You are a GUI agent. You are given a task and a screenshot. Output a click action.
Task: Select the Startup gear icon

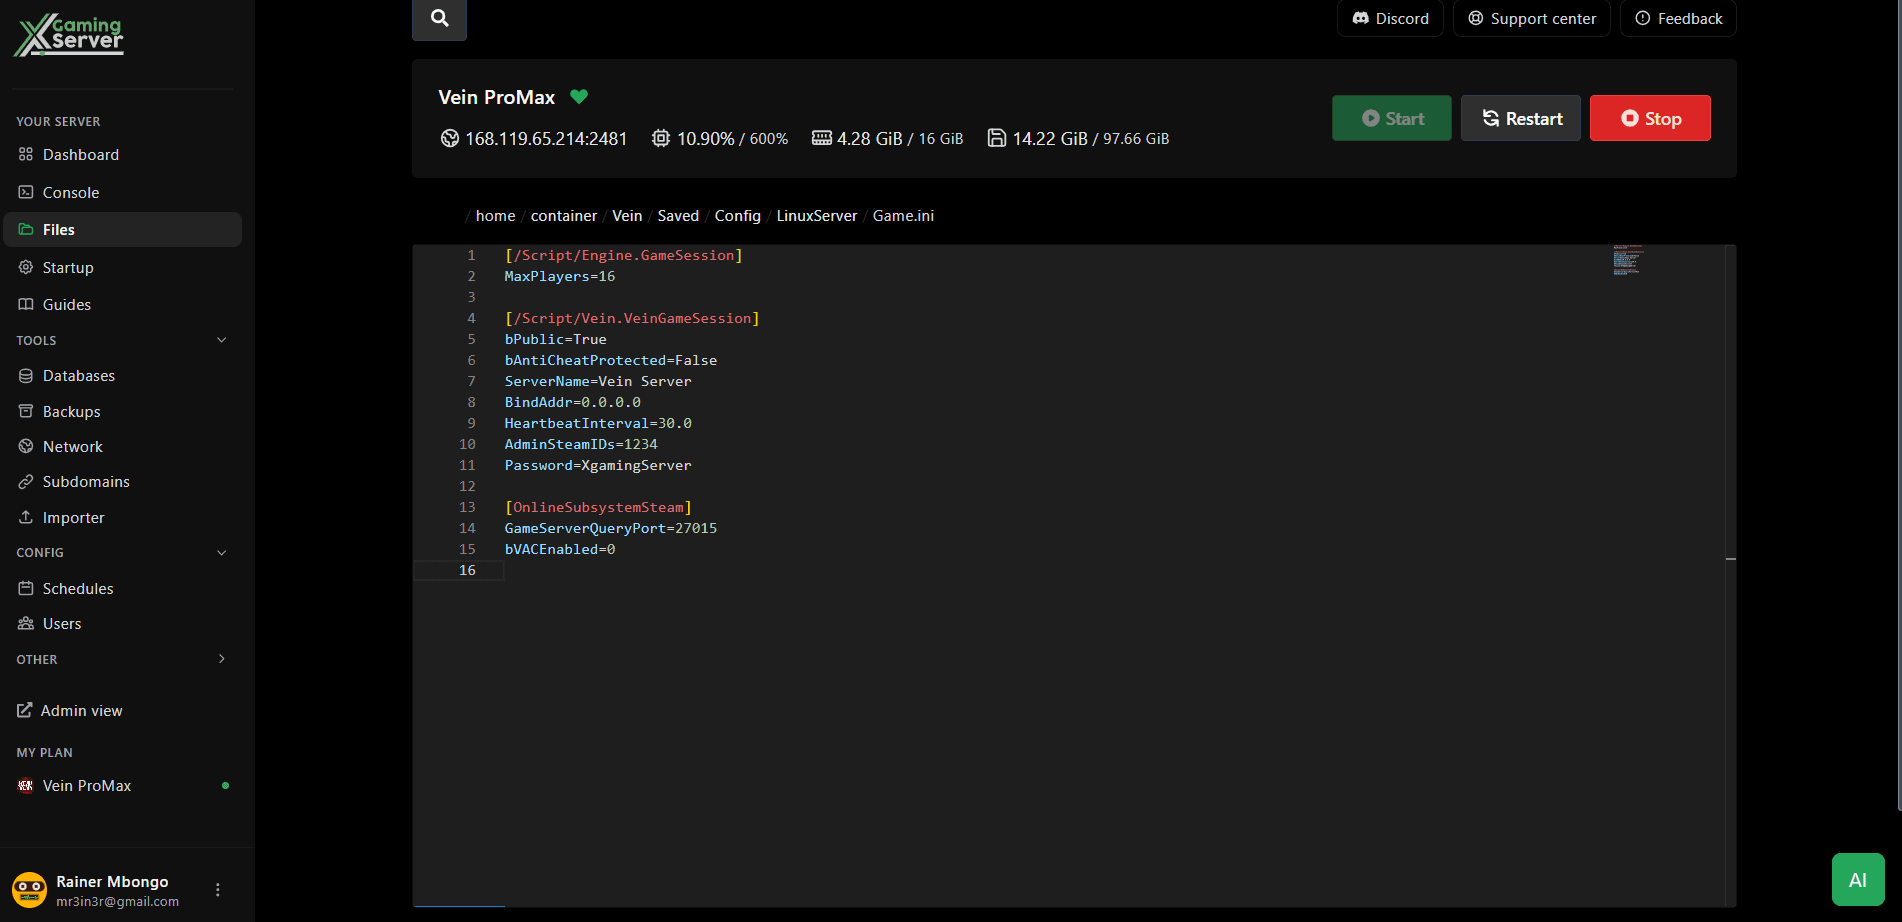pyautogui.click(x=25, y=267)
